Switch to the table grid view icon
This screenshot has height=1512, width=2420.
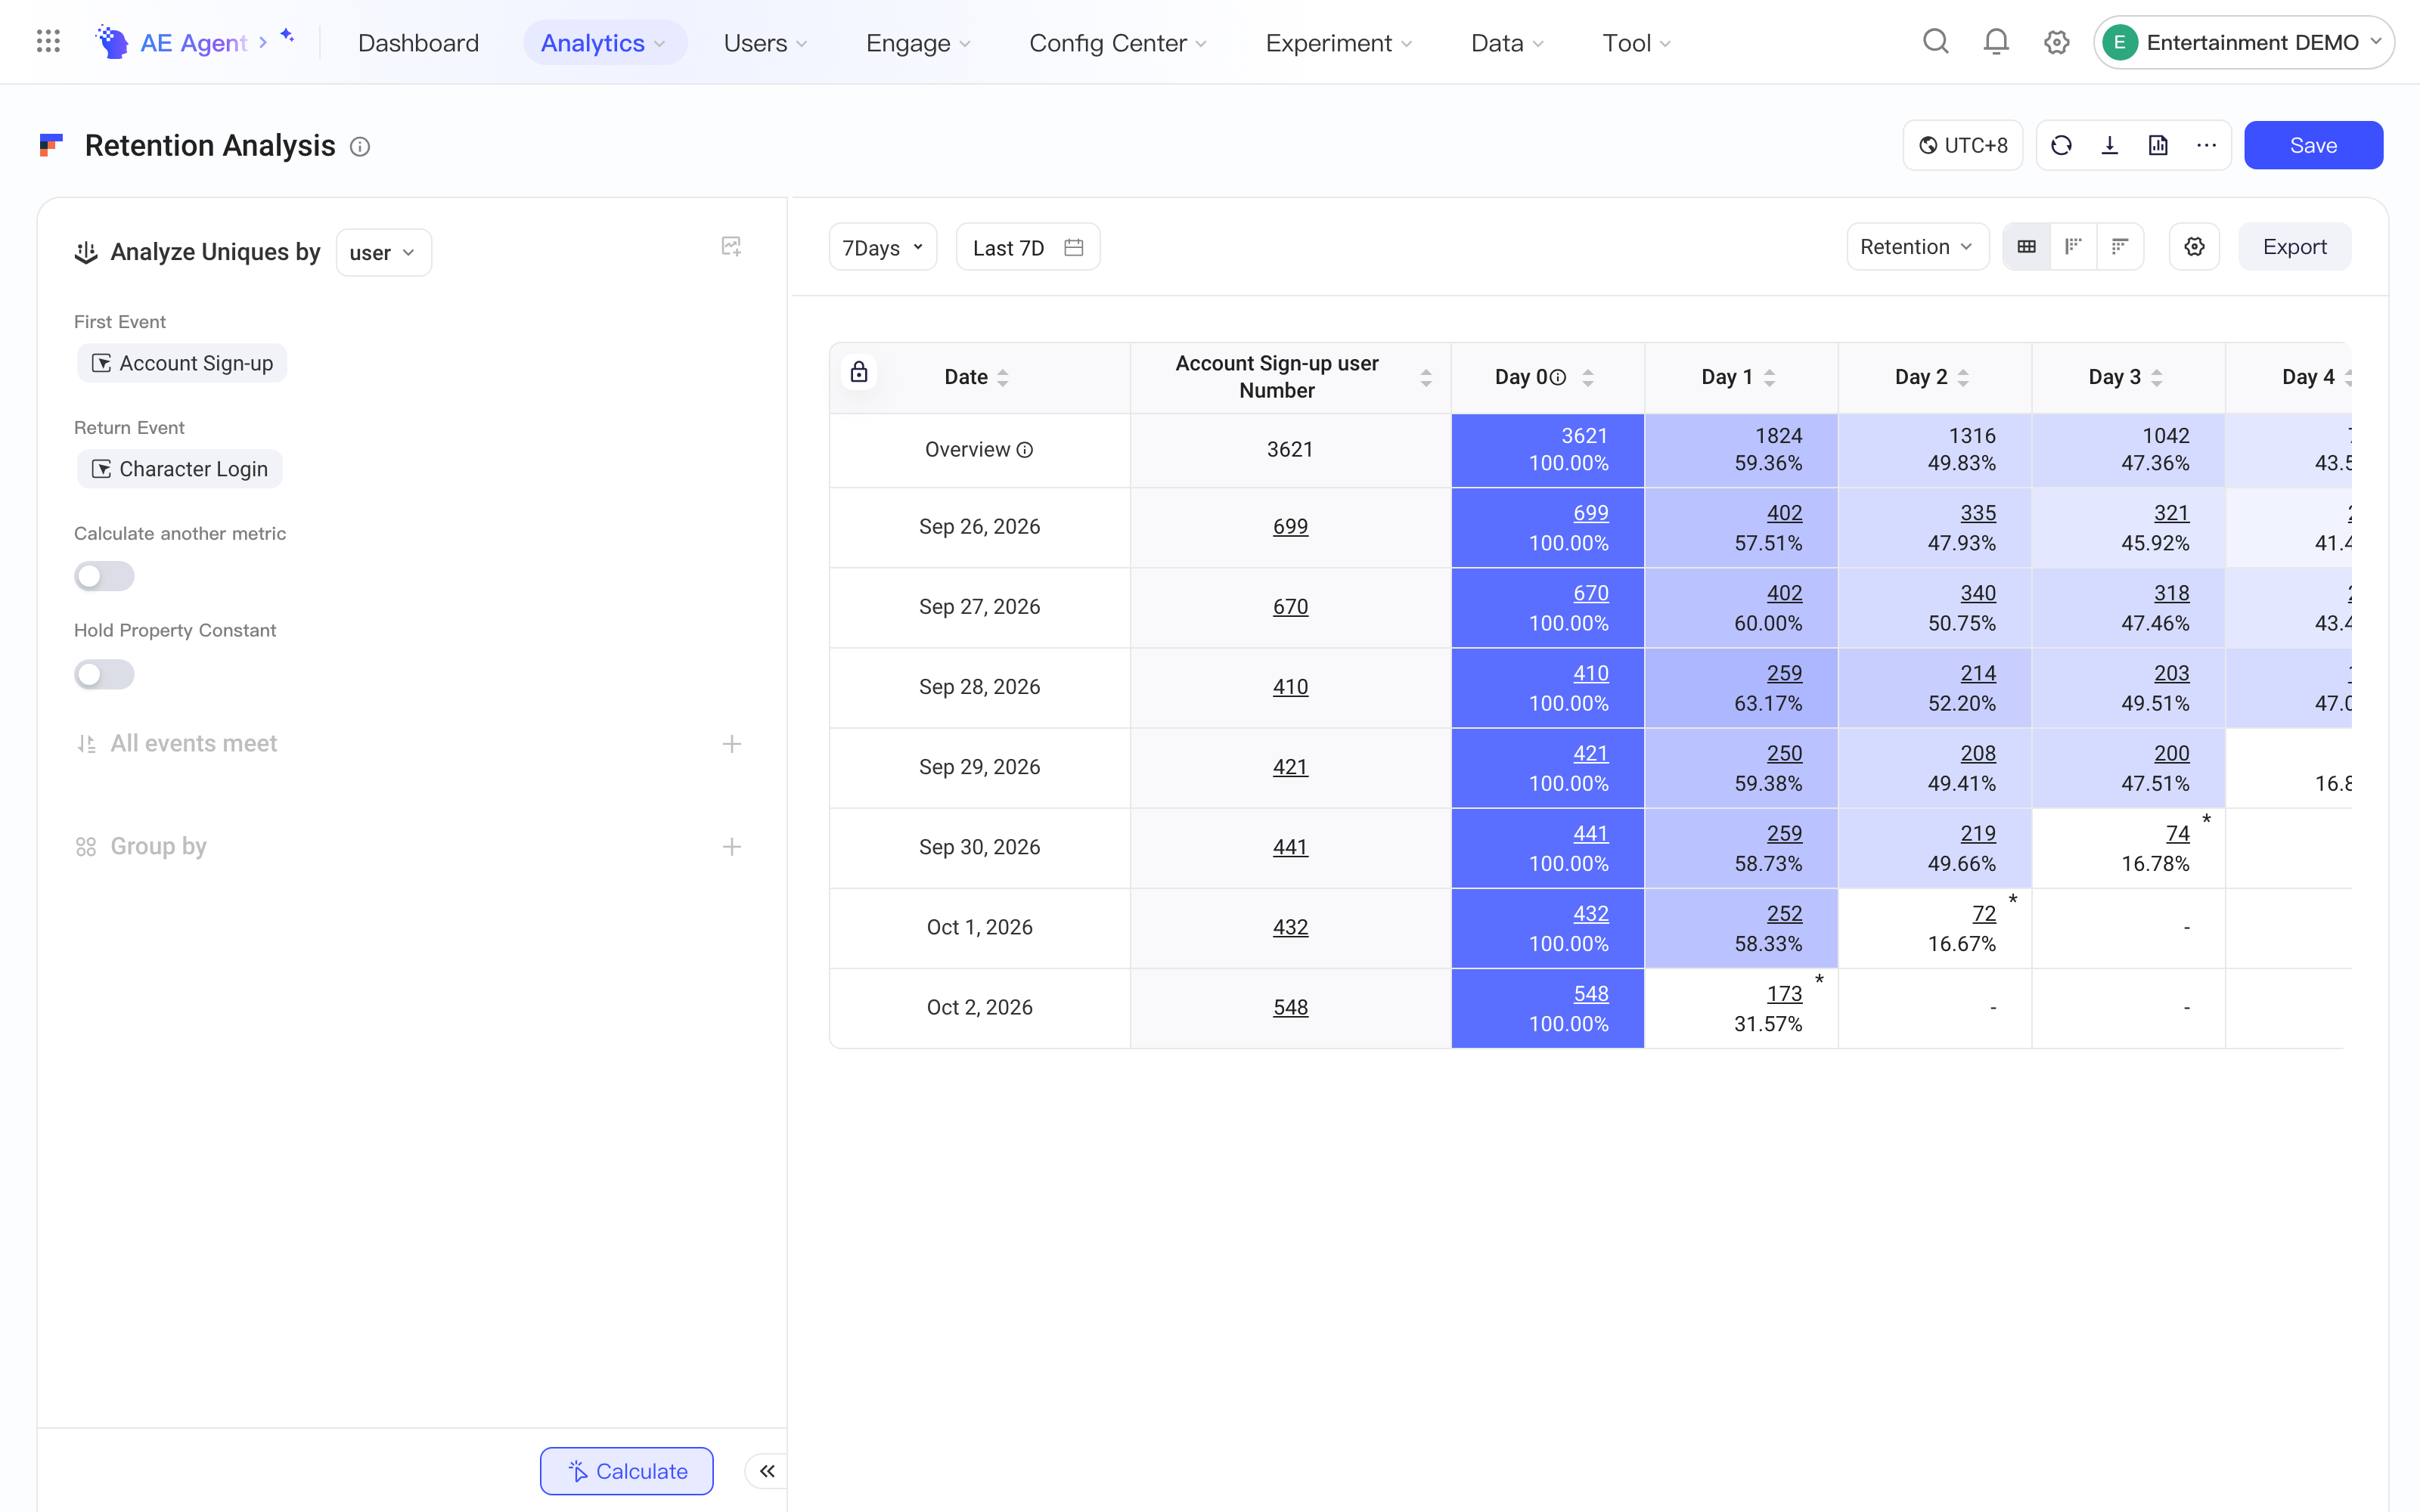coord(2027,247)
